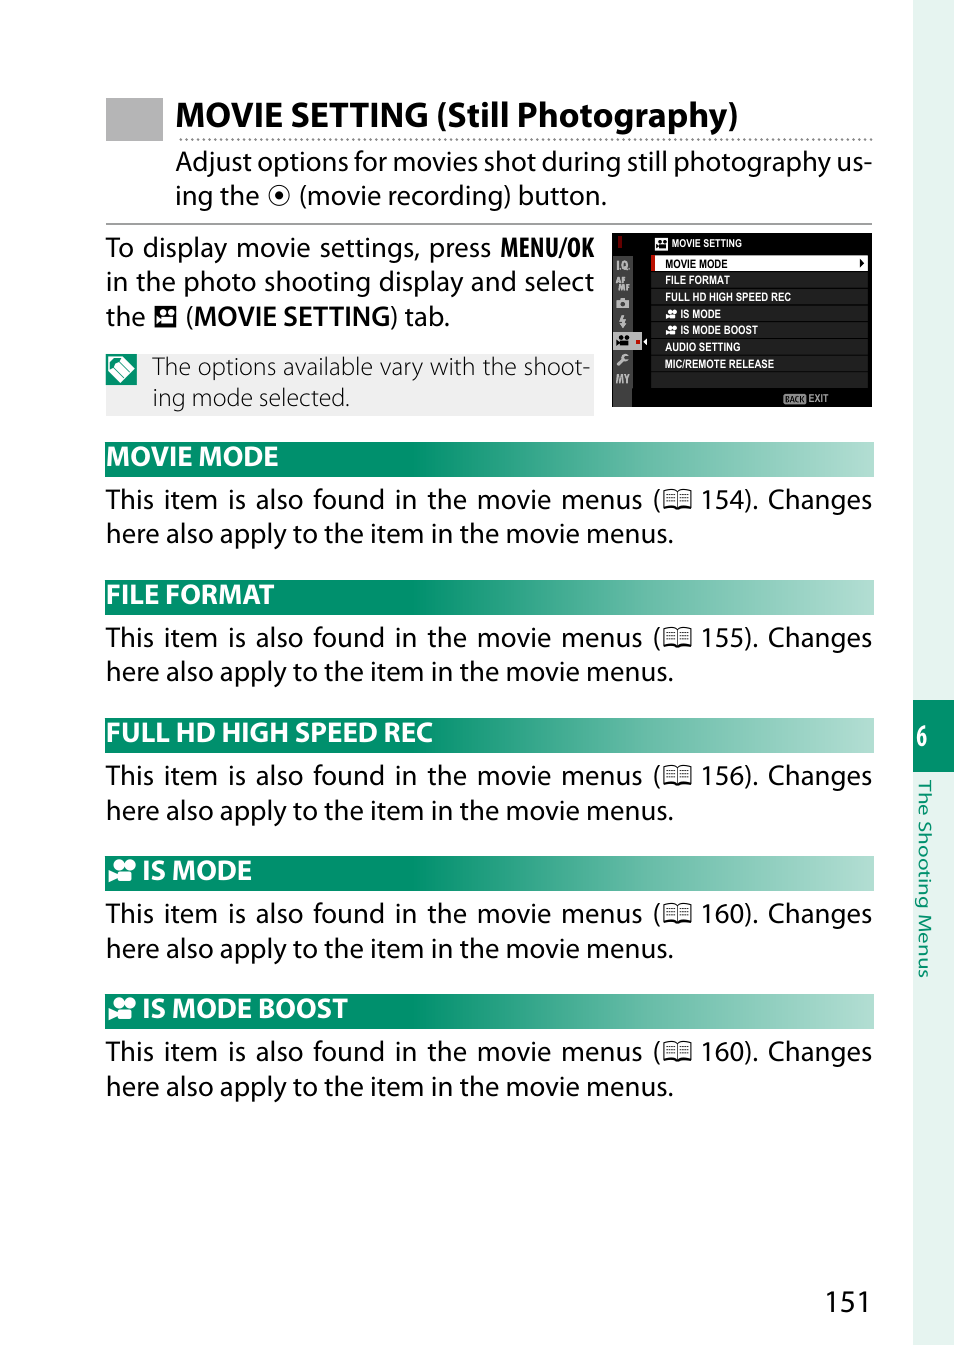Click the MOVIE SETTING (Still Photography) page title
Screen dimensions: 954x1346
tap(457, 116)
